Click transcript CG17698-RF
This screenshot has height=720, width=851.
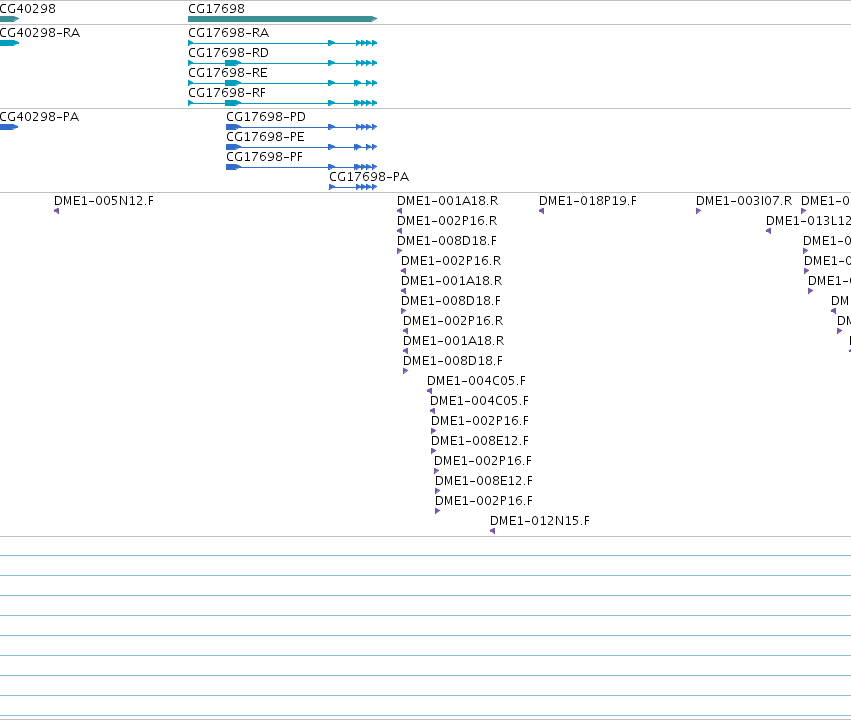click(x=227, y=93)
